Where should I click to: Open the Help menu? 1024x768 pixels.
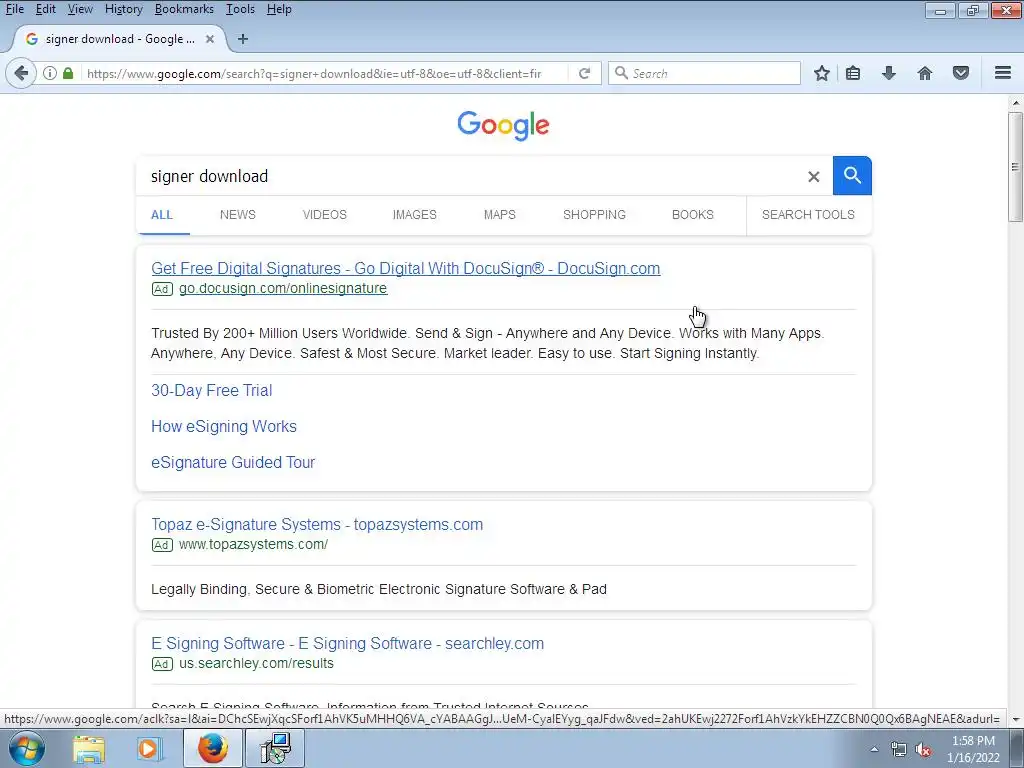click(x=279, y=9)
